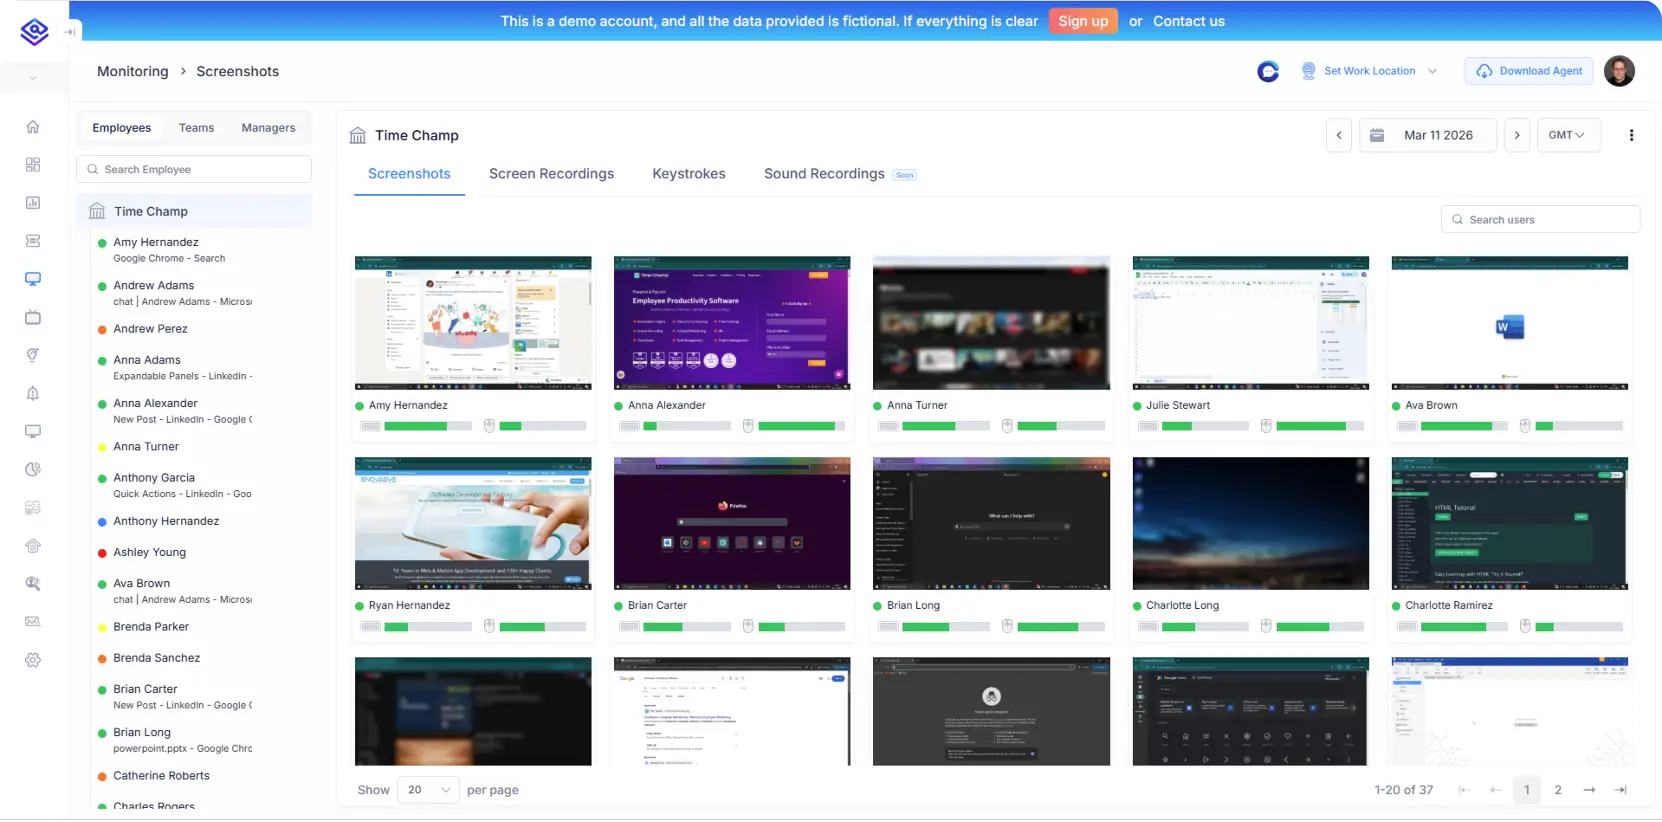Screen dimensions: 1662x822
Task: Select Ashley Young in employee list
Action: (150, 552)
